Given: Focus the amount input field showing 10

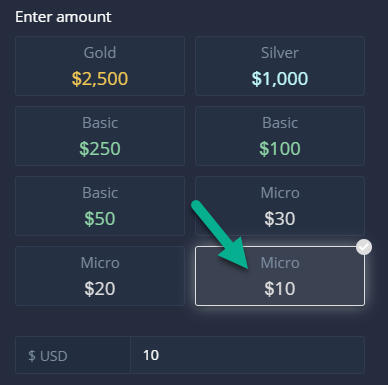Looking at the screenshot, I should (248, 355).
